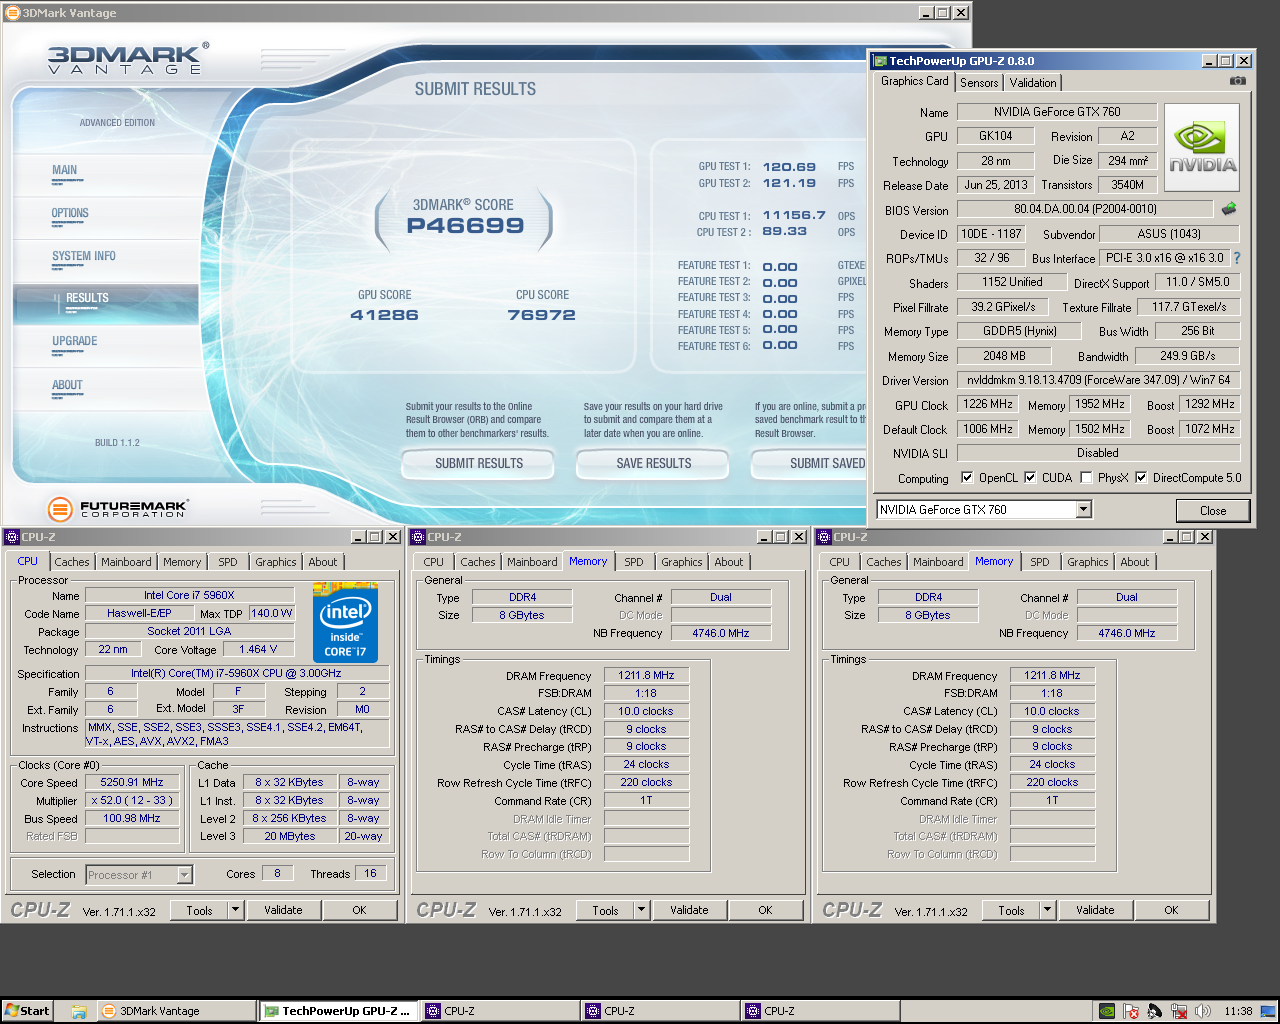Open the About tab in the rightmost CPU-Z window
This screenshot has width=1280, height=1024.
pos(1135,562)
